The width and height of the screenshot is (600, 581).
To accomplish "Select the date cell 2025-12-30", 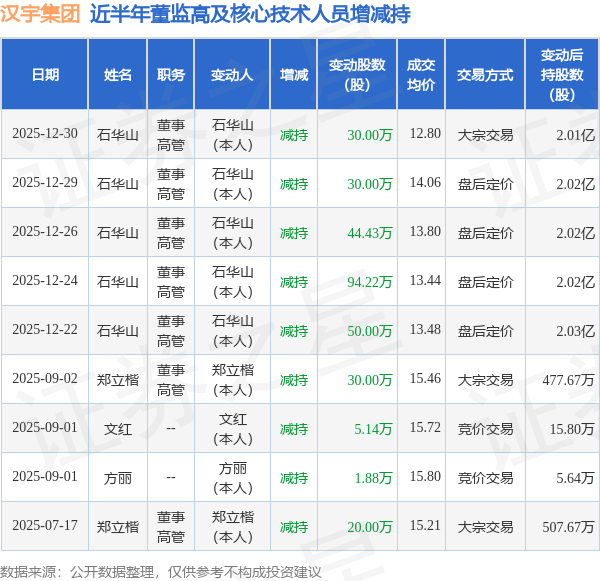I will click(x=45, y=134).
